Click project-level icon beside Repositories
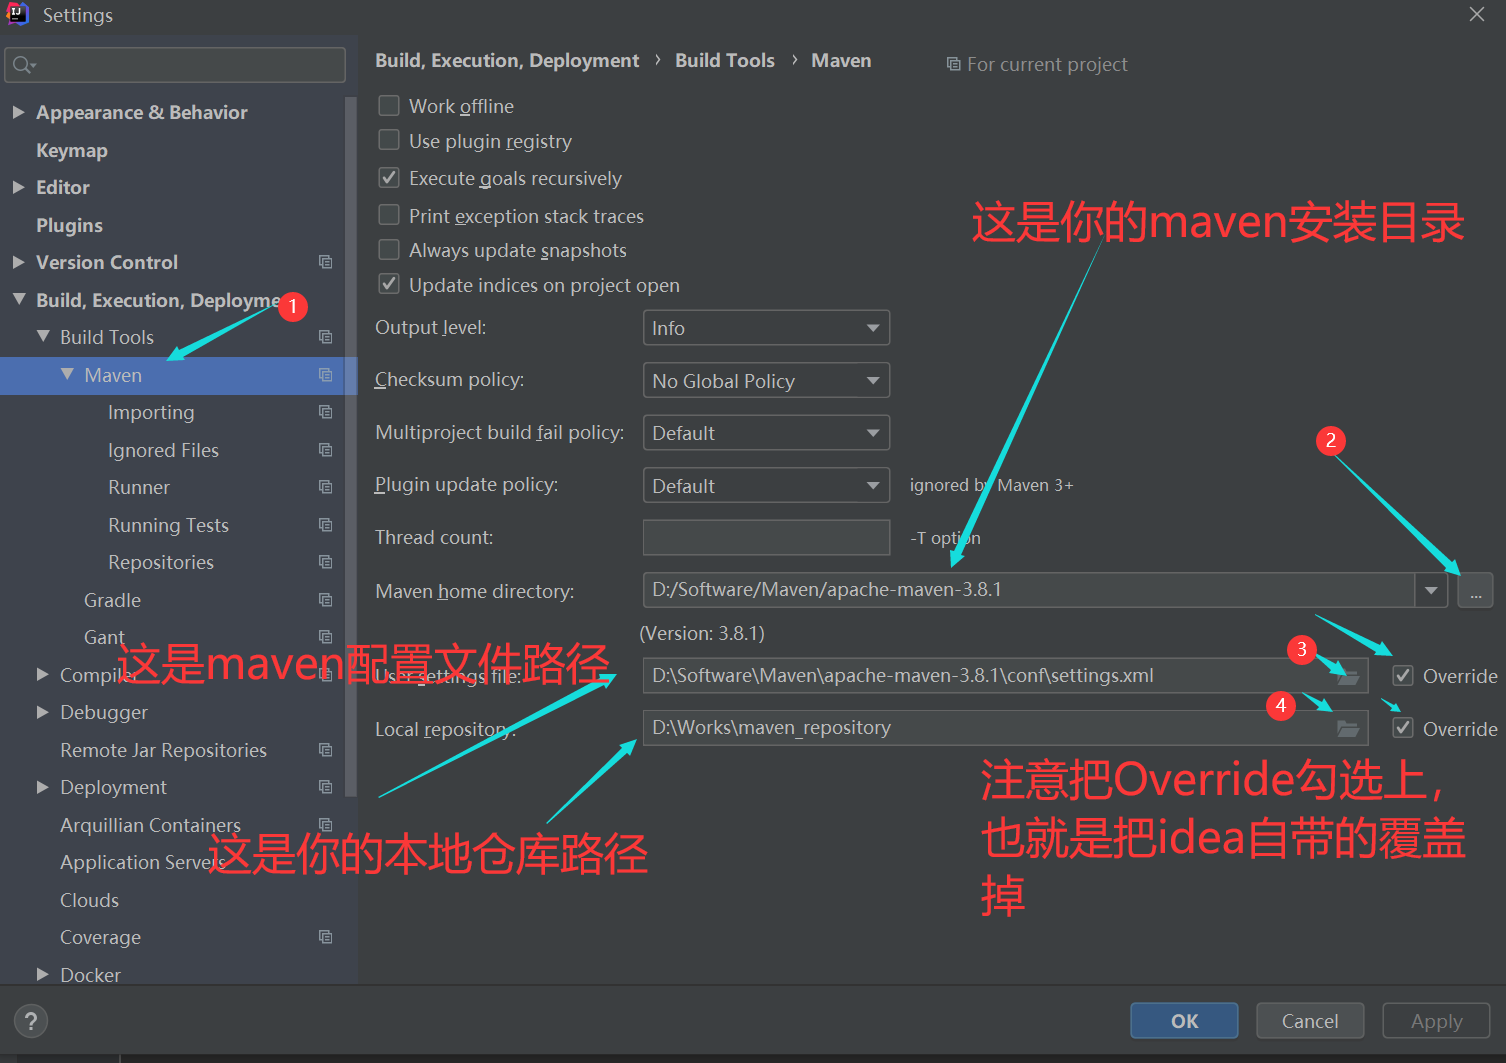 (x=325, y=562)
